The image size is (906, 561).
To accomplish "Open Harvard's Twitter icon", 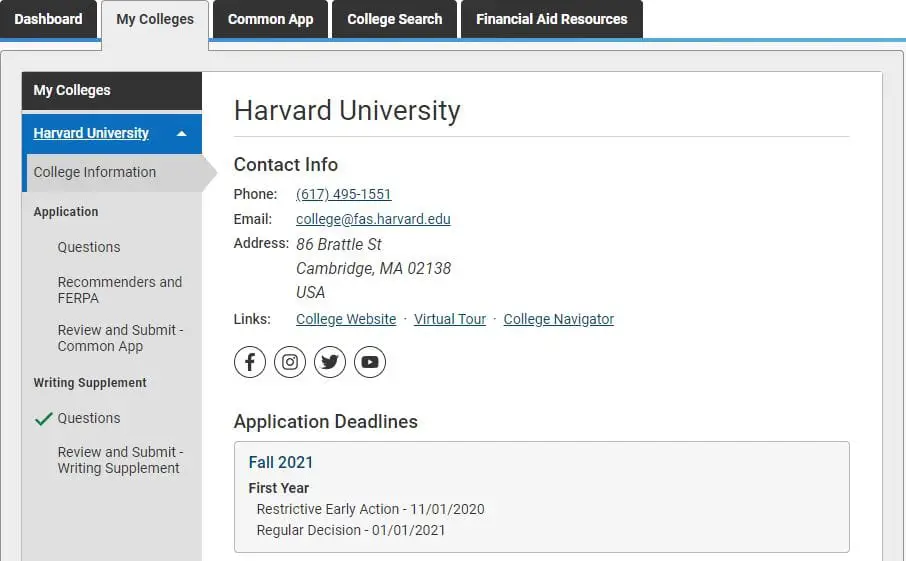I will [x=330, y=362].
